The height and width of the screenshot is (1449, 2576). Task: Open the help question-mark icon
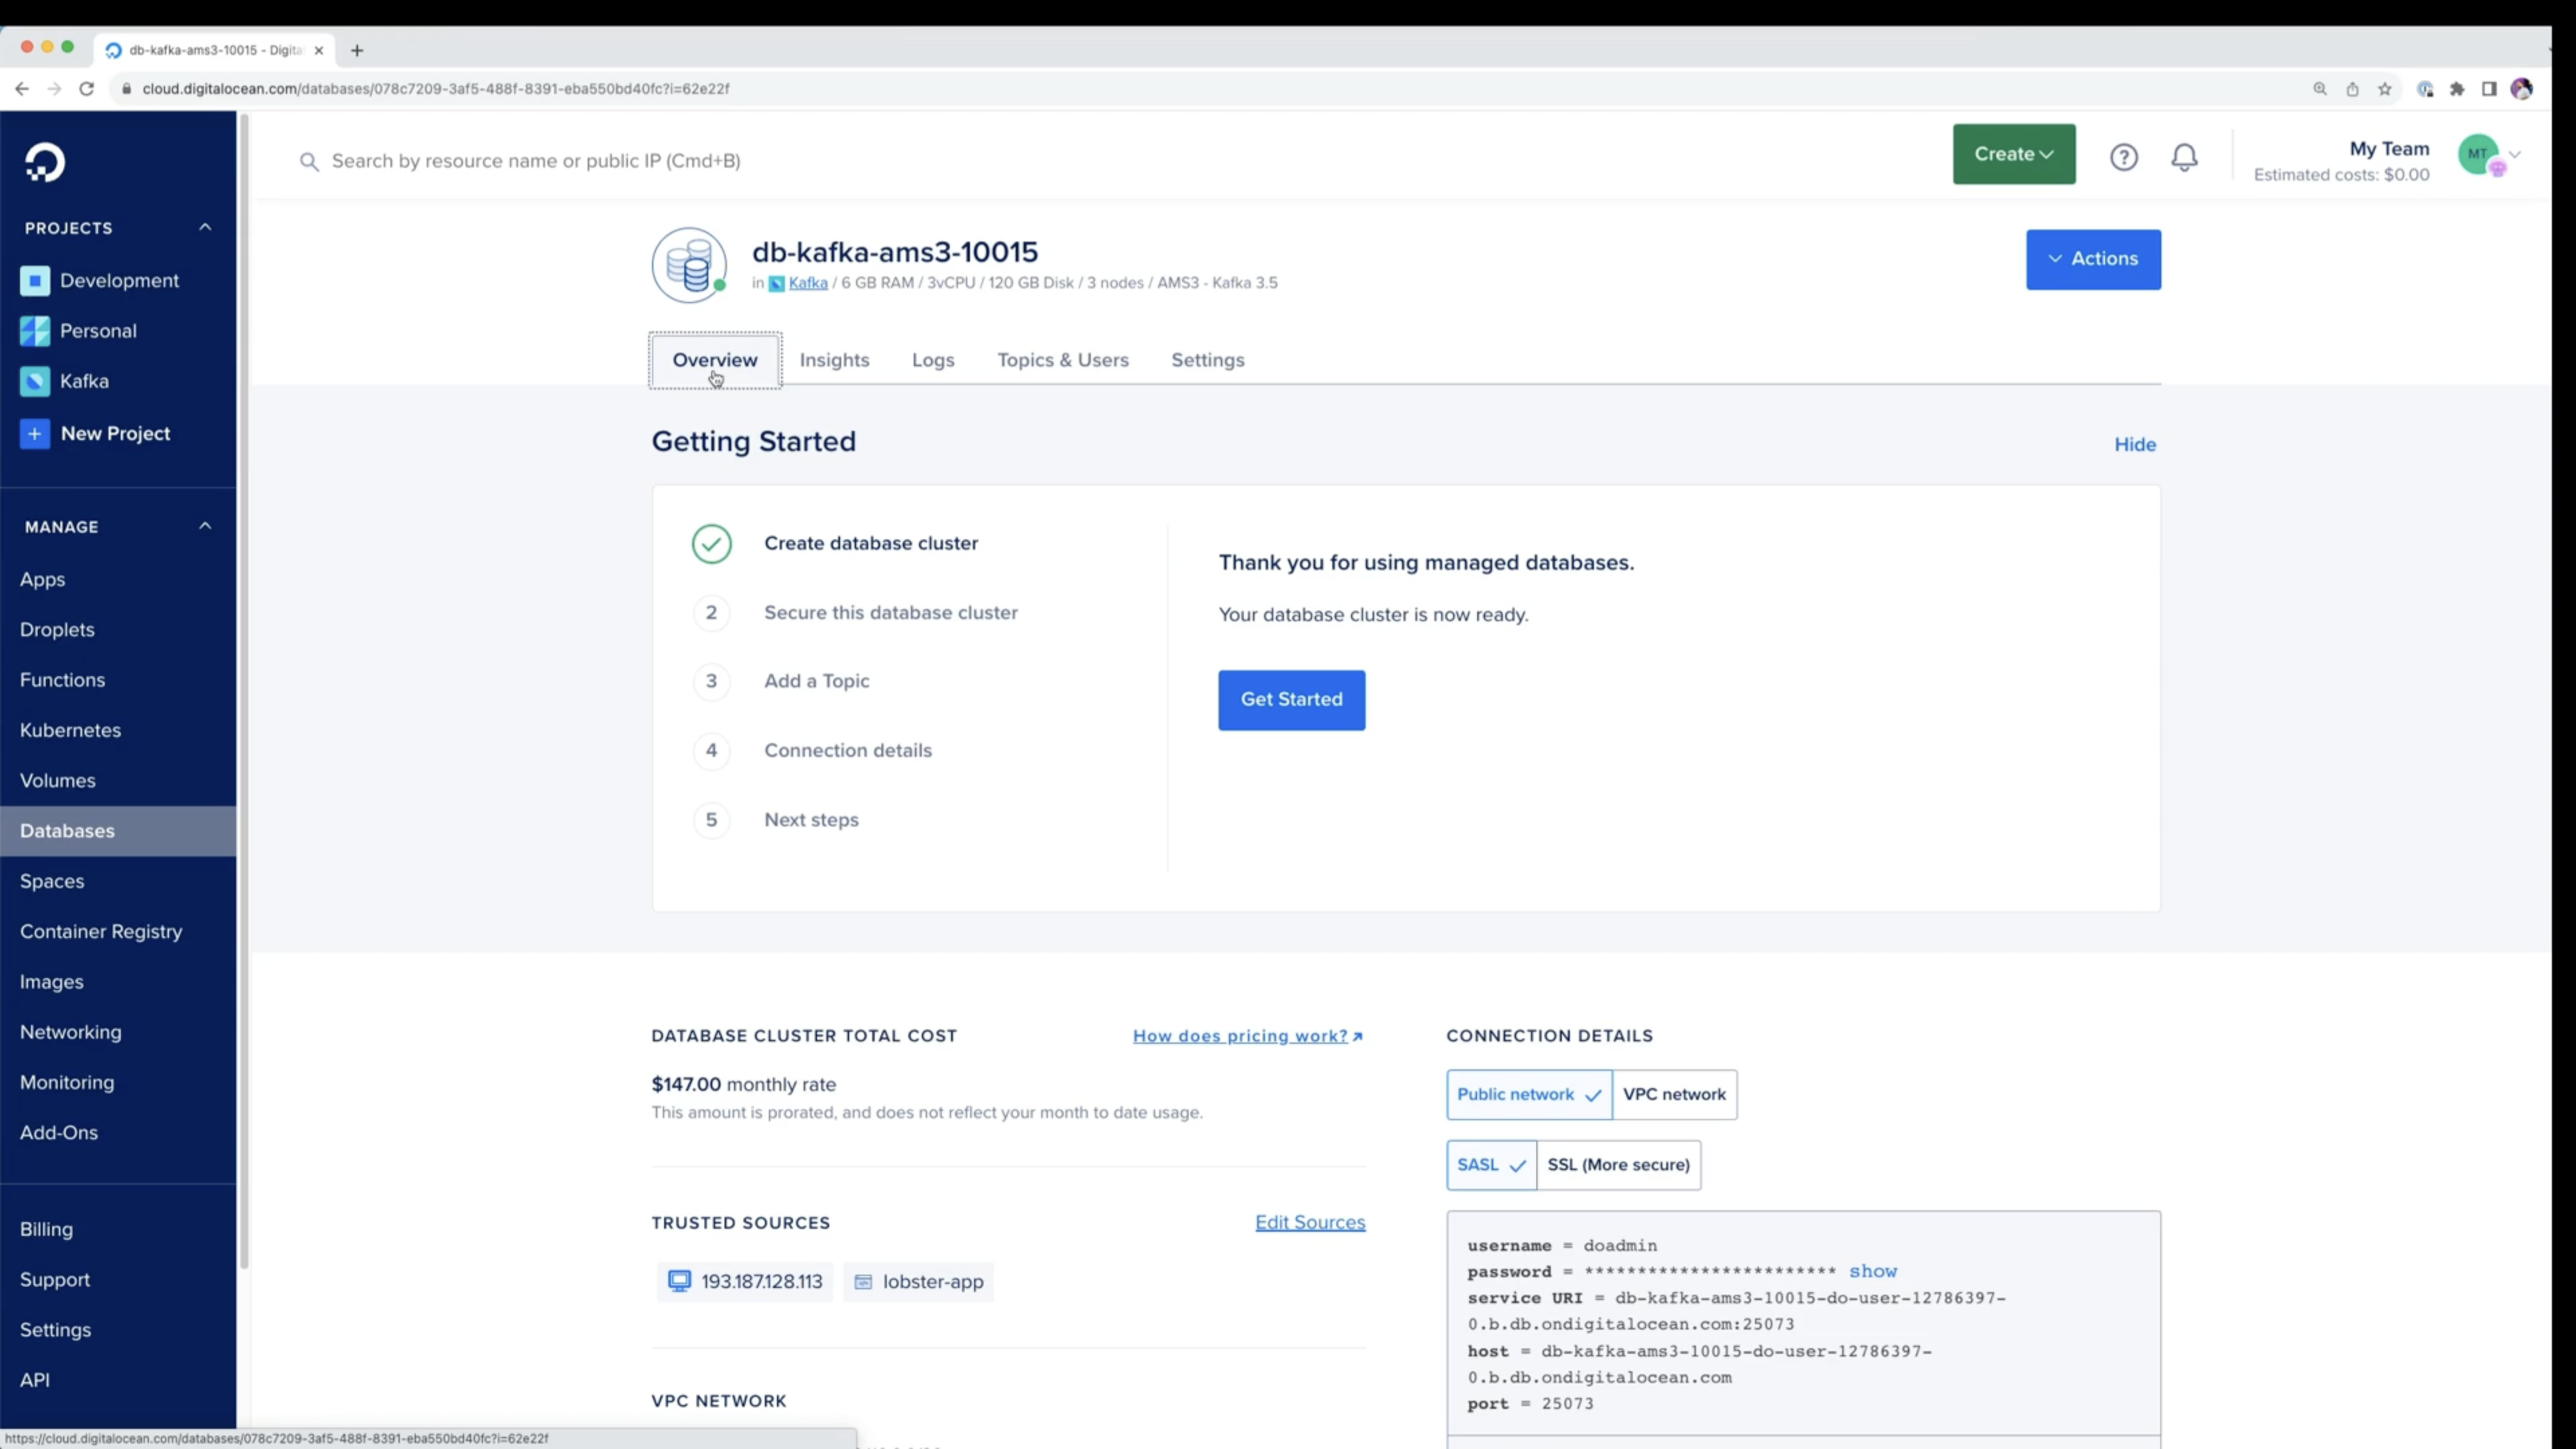point(2124,156)
